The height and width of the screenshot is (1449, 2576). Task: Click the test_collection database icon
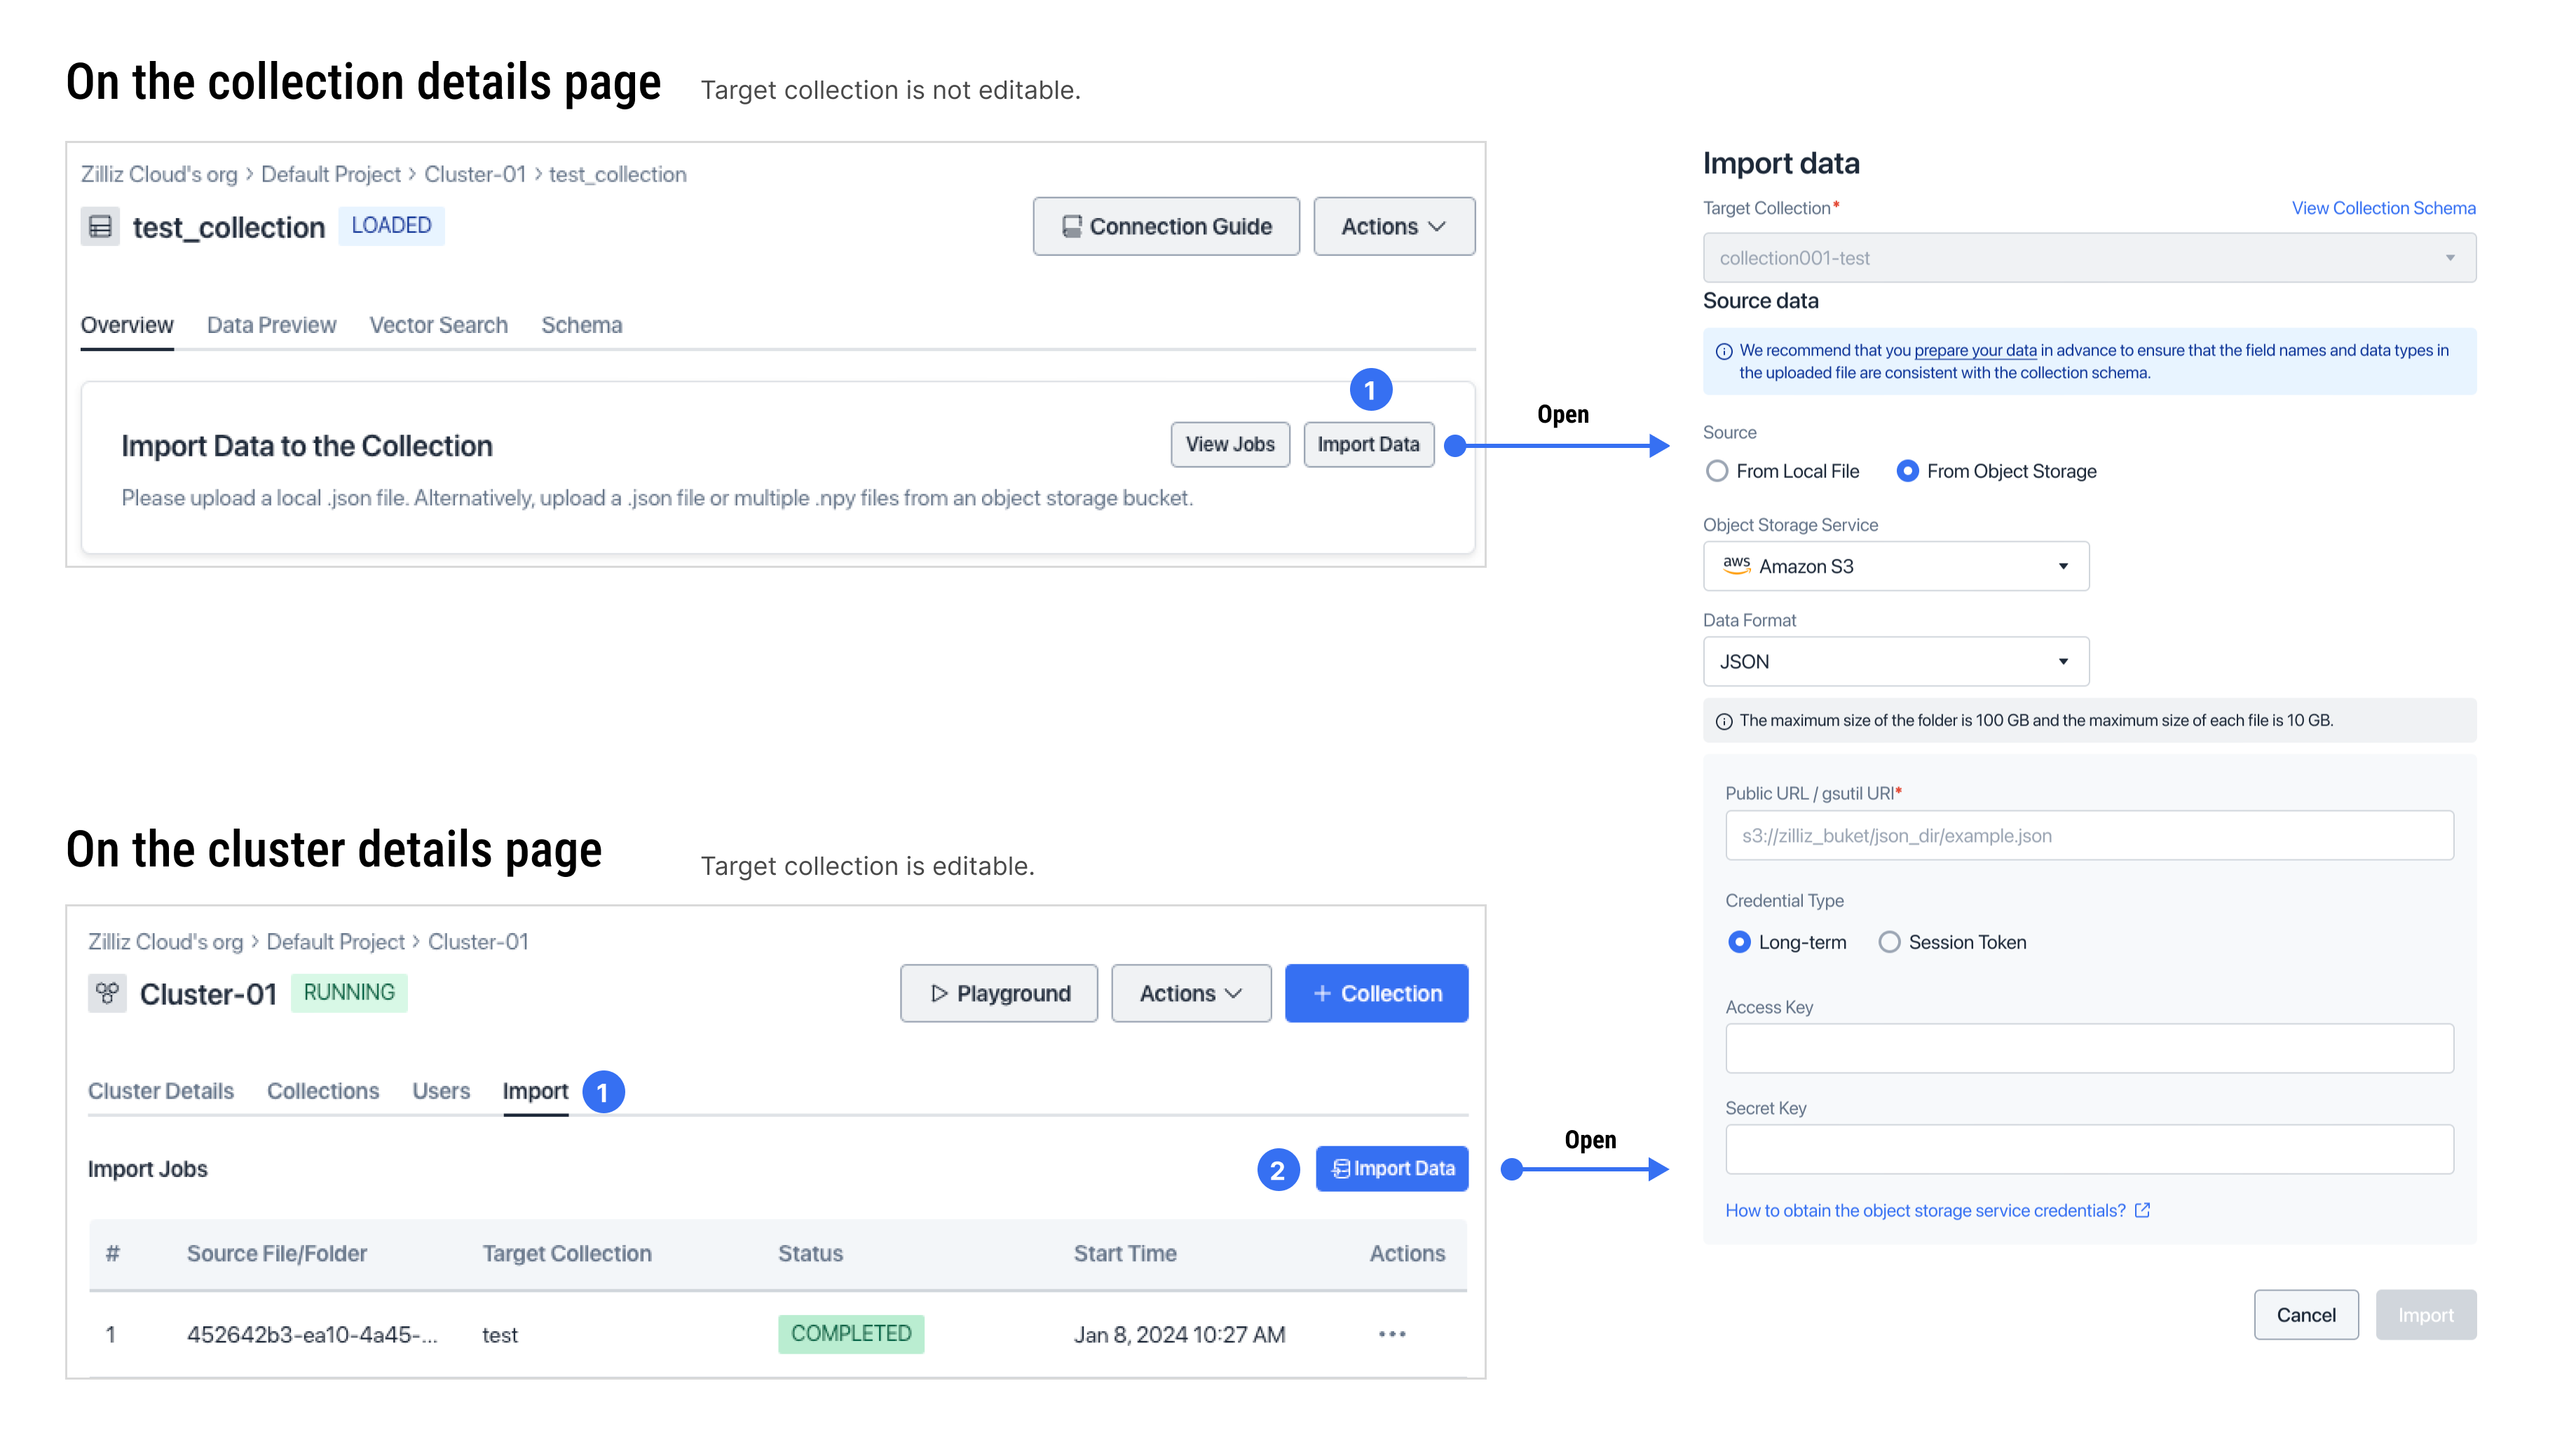pos(100,227)
